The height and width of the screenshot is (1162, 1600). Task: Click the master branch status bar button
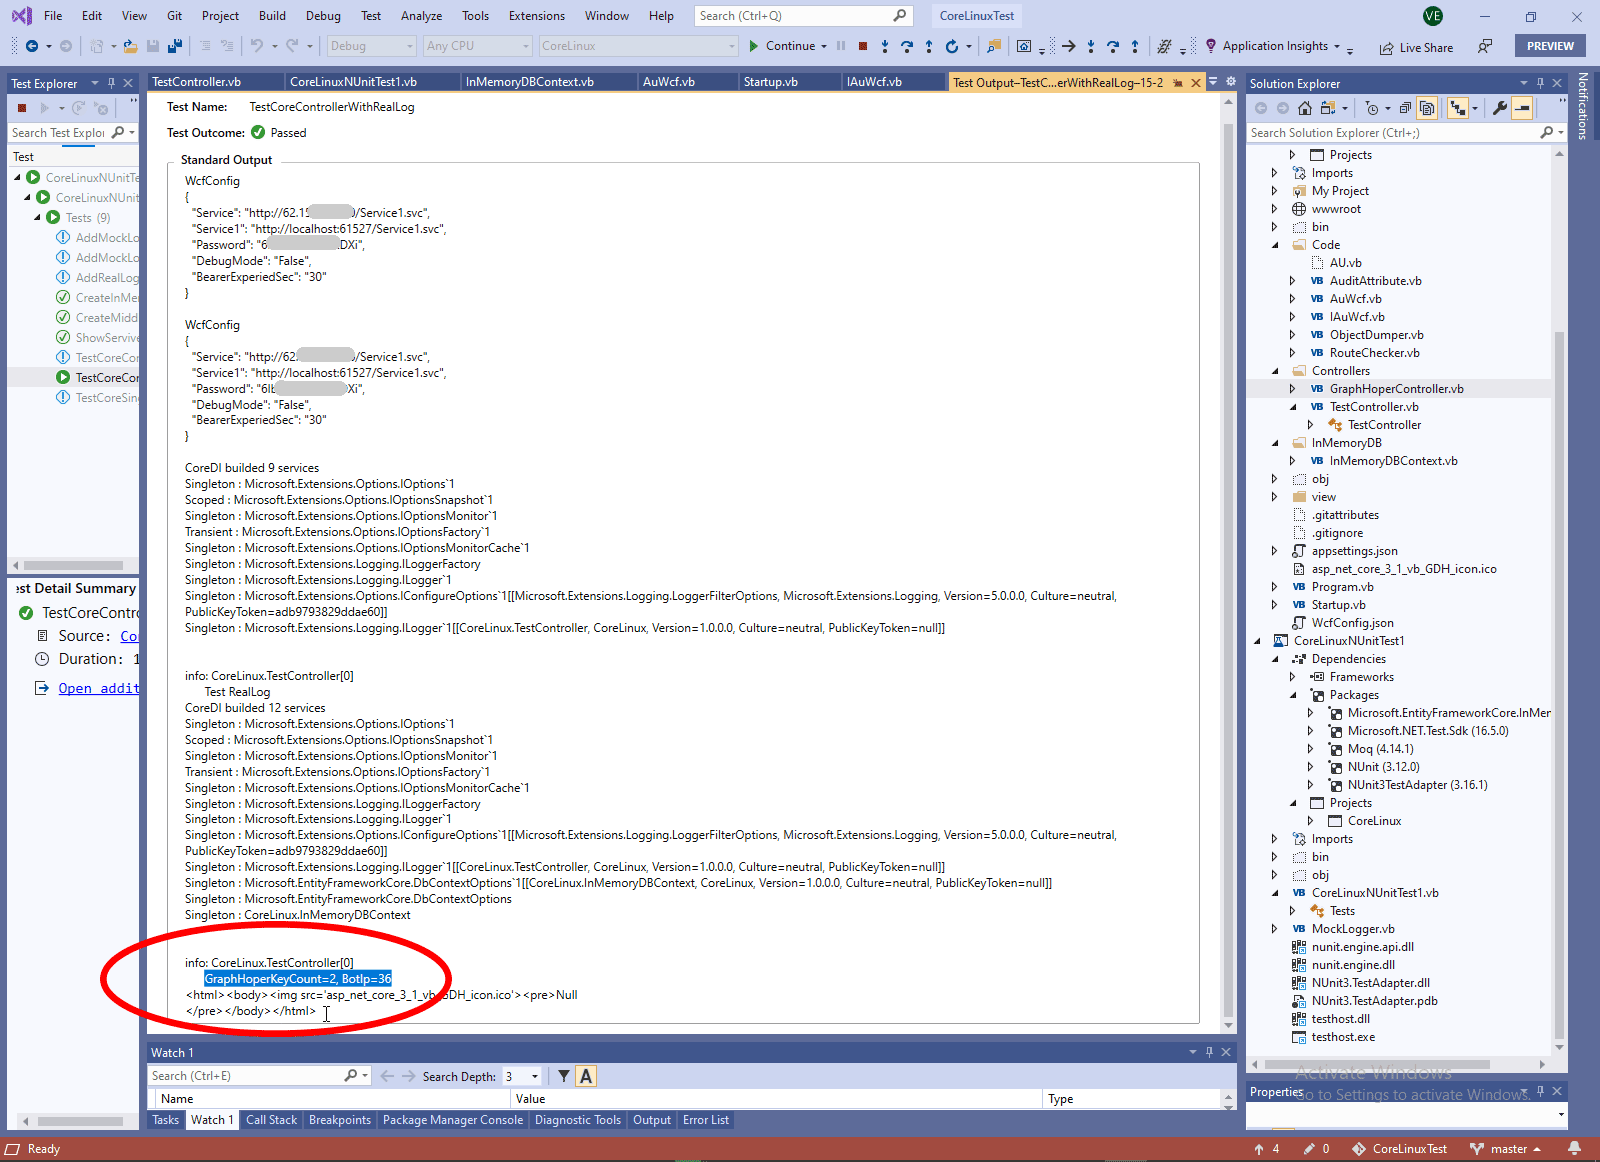pos(1505,1149)
